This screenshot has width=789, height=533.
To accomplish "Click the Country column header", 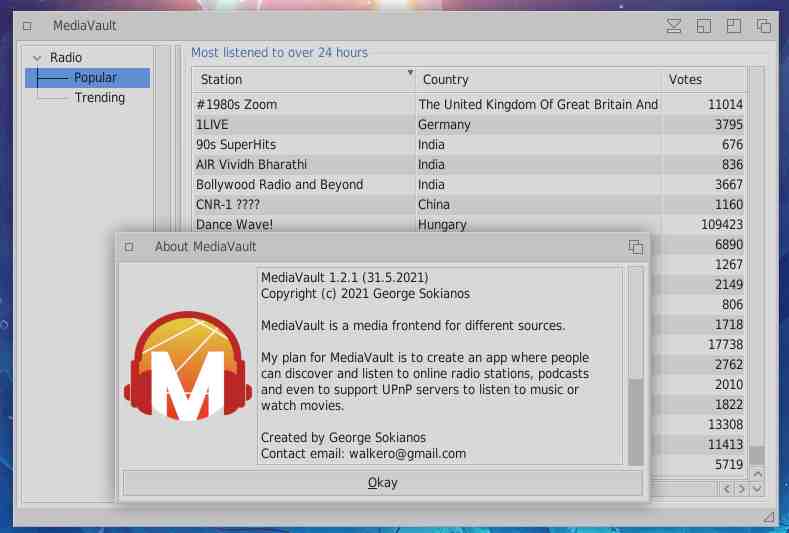I will click(x=538, y=80).
